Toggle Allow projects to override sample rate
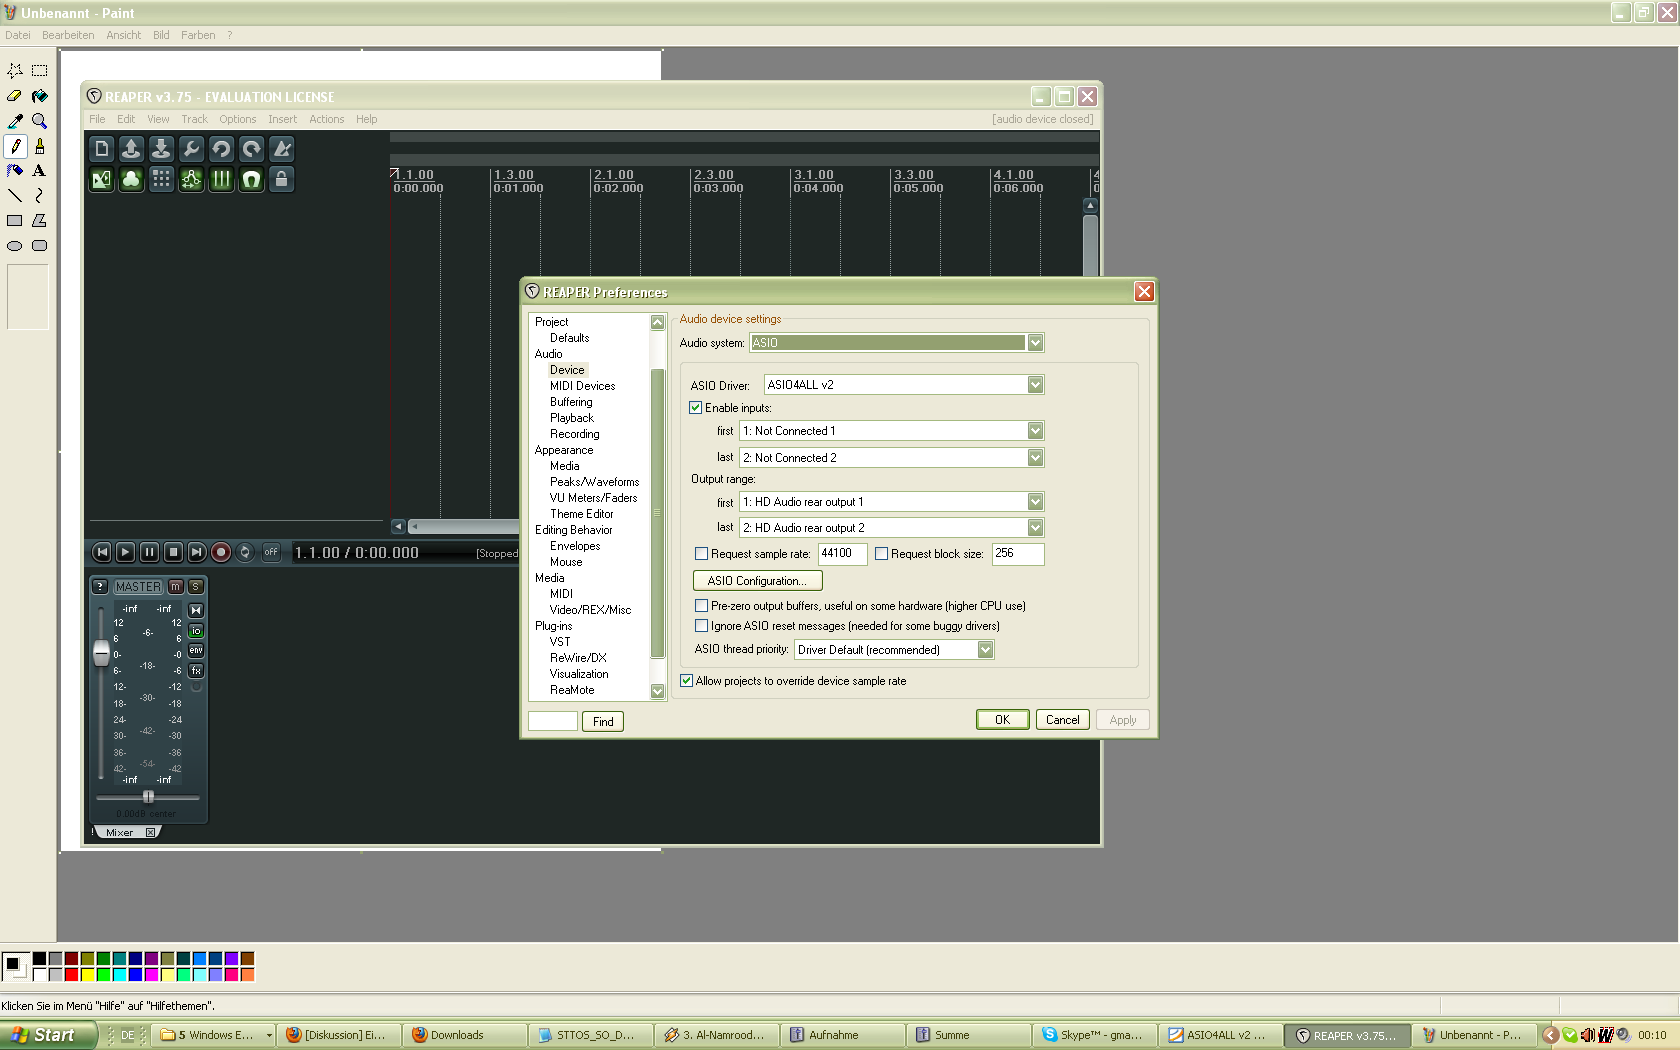The image size is (1680, 1050). (687, 681)
